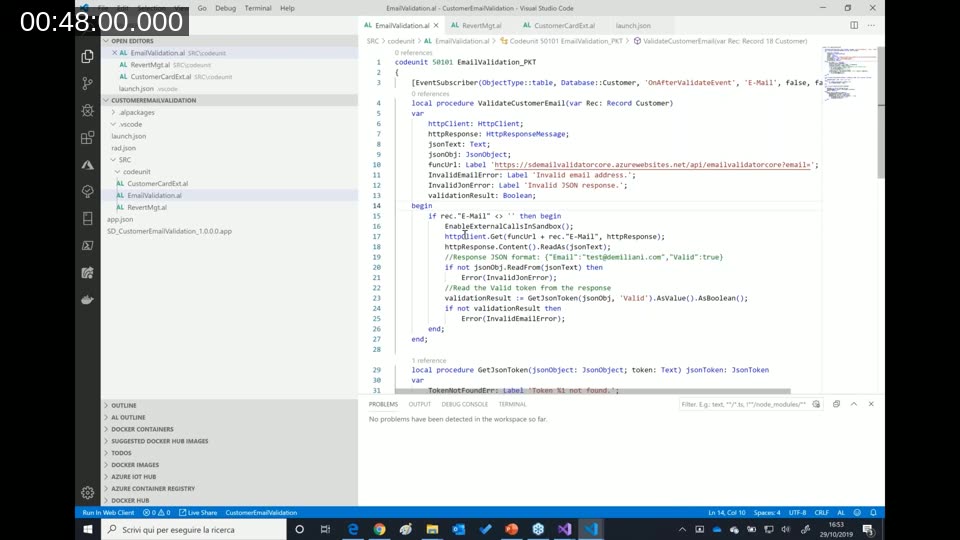Expand the Docker Containers section
This screenshot has width=960, height=540.
tap(142, 429)
